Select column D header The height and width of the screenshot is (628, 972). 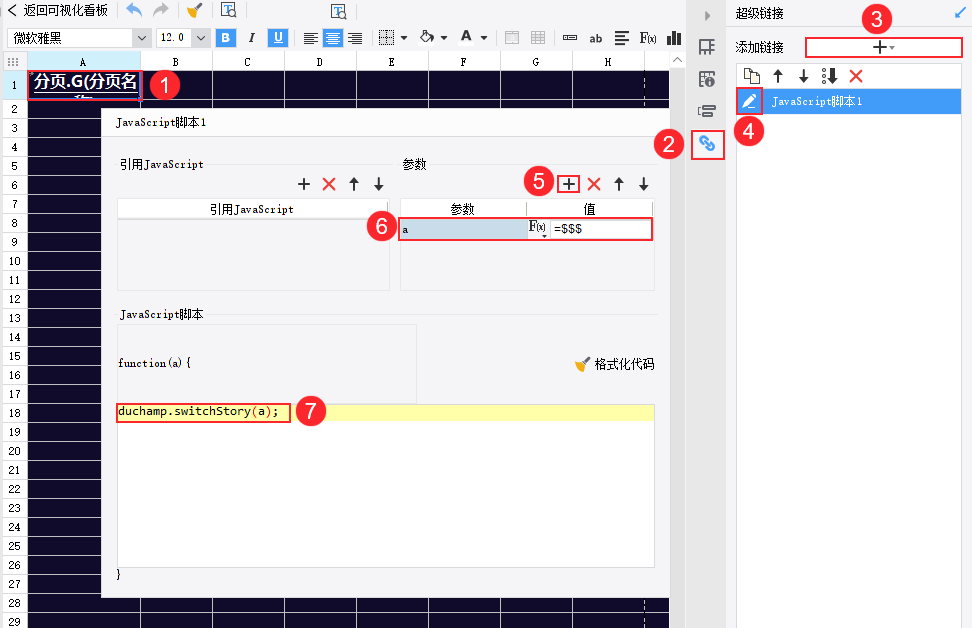320,61
